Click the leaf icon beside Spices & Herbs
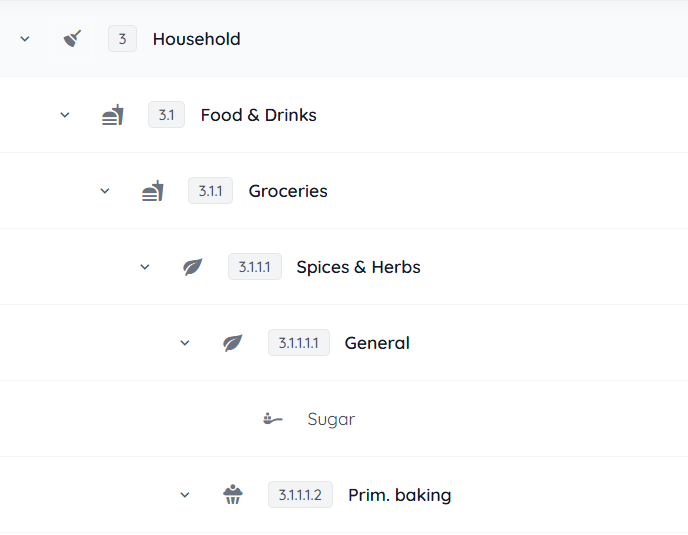The width and height of the screenshot is (688, 535). [193, 267]
